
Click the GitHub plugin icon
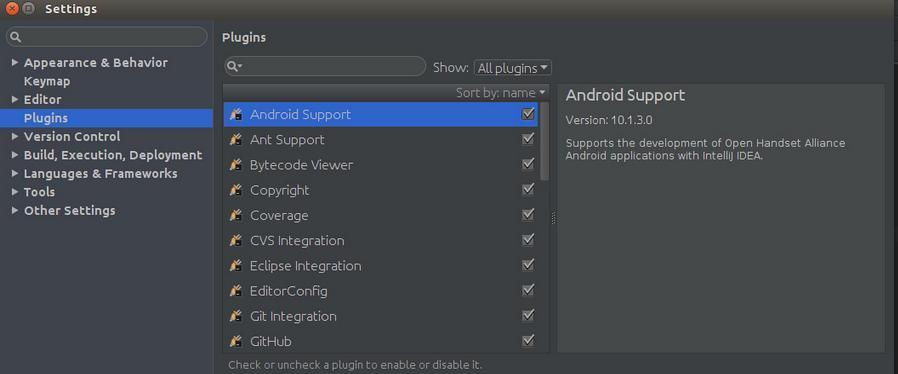(235, 341)
